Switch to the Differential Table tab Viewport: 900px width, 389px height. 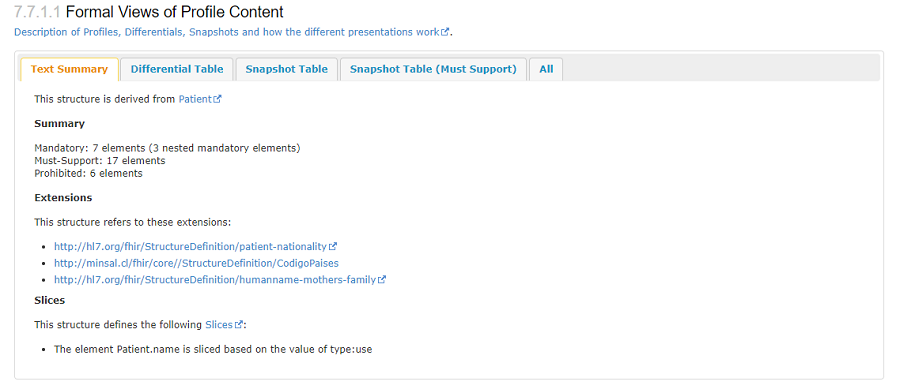[177, 69]
